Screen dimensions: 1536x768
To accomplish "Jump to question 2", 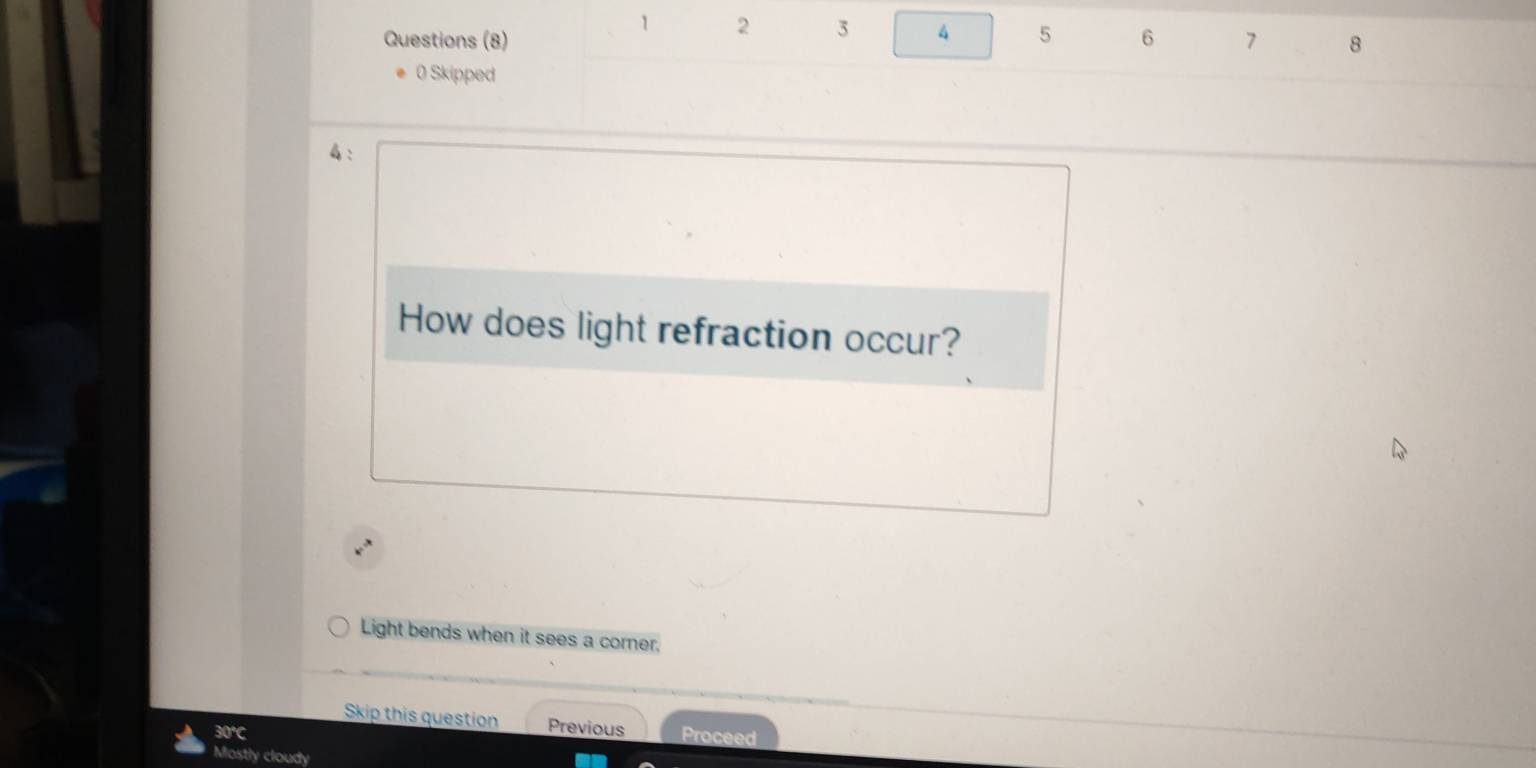I will (x=742, y=27).
